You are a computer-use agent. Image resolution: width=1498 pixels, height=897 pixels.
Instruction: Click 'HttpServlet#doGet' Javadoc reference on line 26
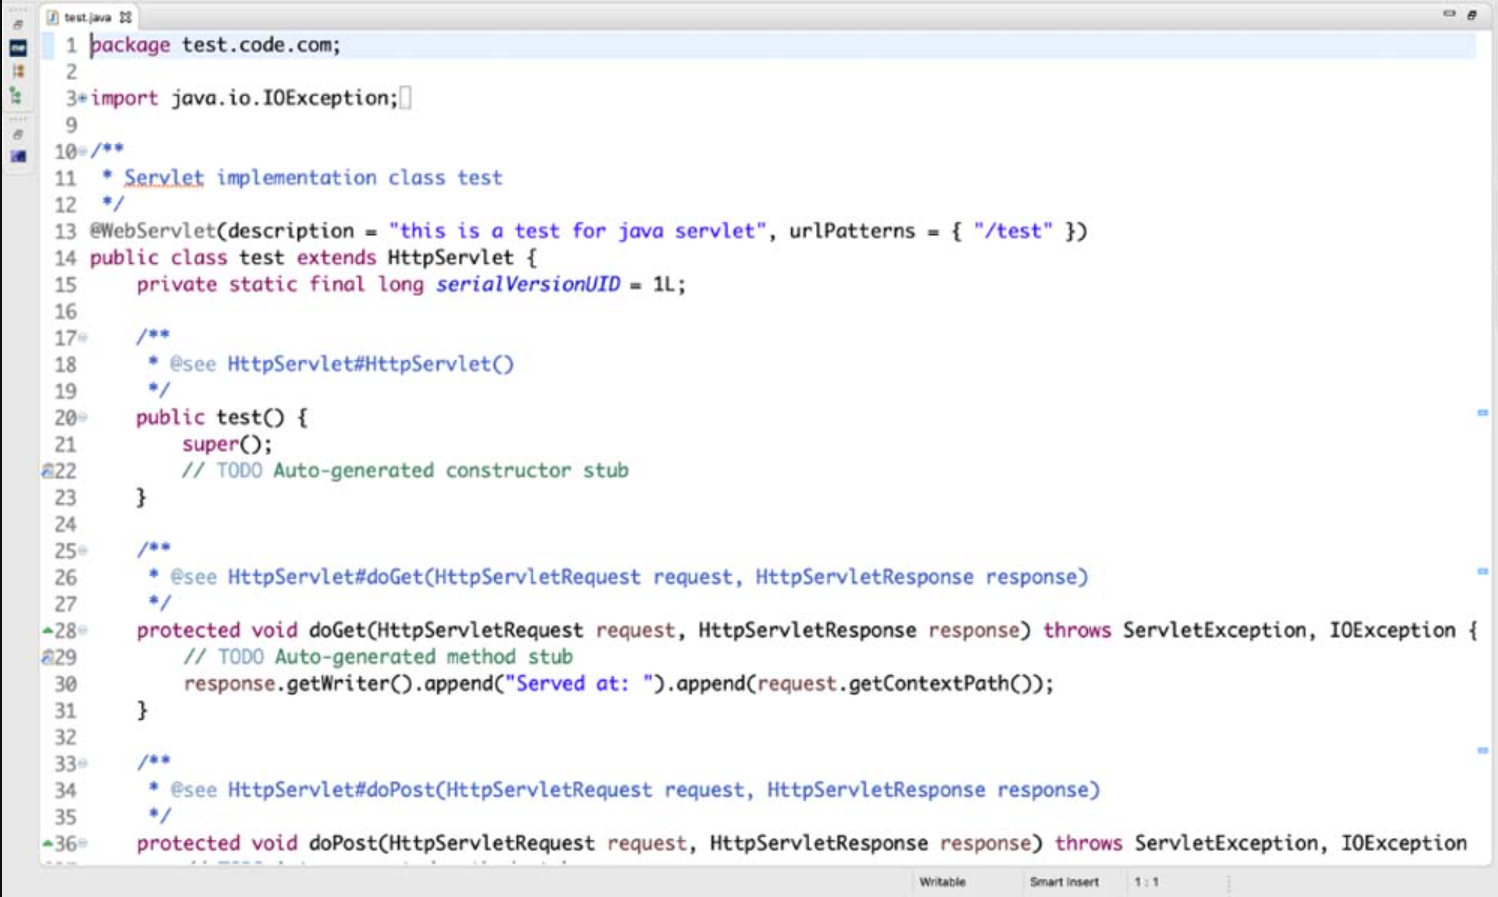click(326, 578)
